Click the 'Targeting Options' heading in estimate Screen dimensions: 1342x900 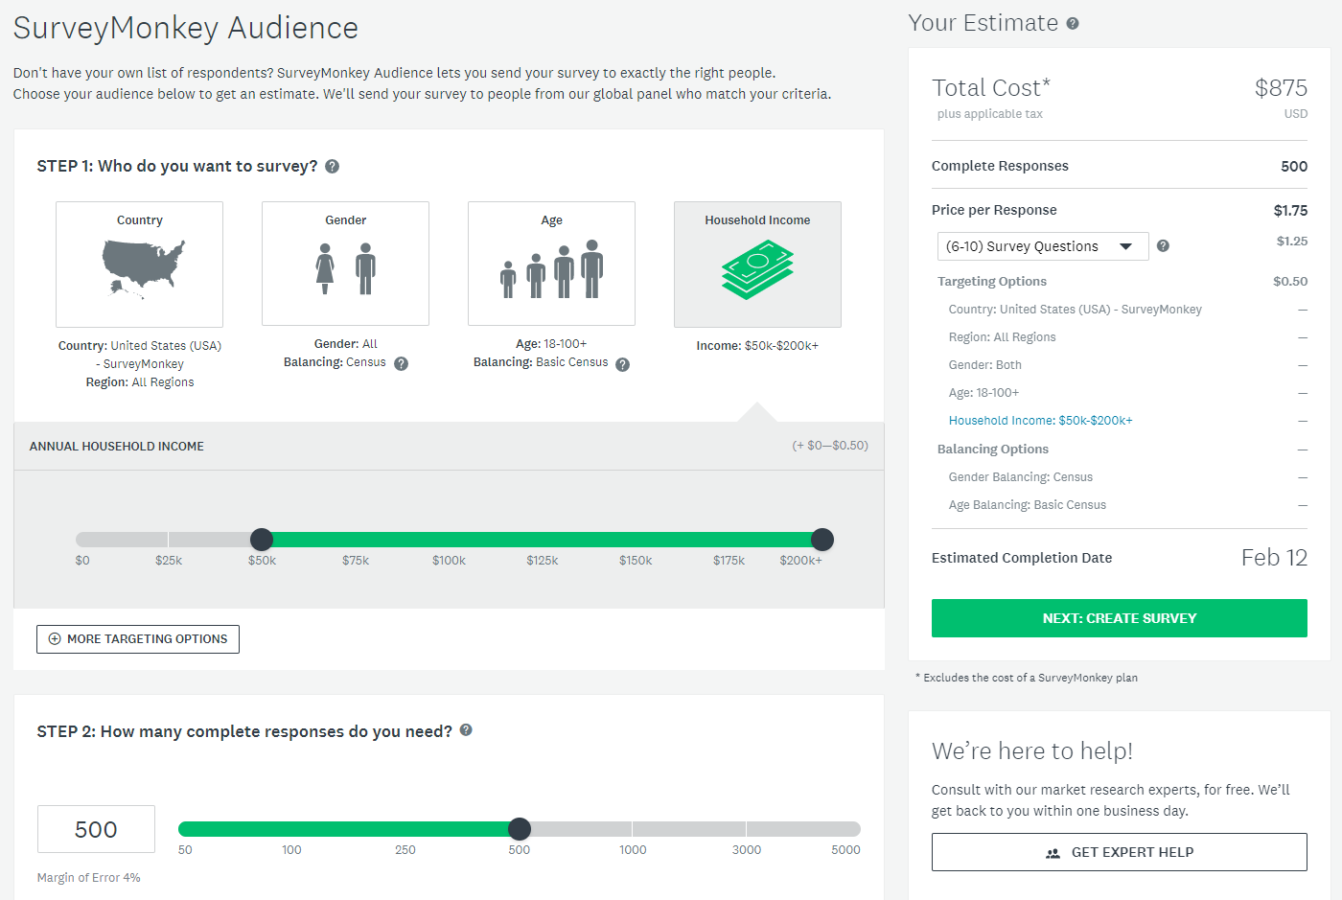click(992, 282)
